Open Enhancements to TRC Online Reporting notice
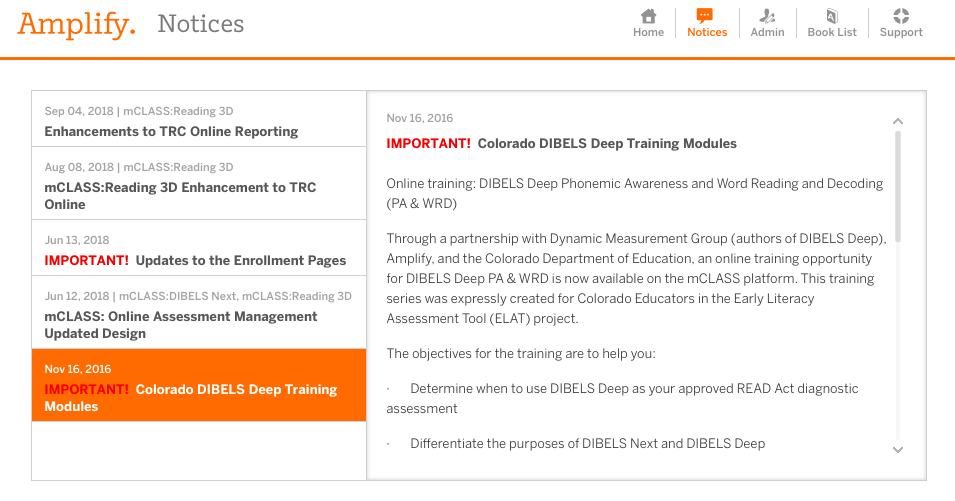The width and height of the screenshot is (955, 501). coord(199,119)
